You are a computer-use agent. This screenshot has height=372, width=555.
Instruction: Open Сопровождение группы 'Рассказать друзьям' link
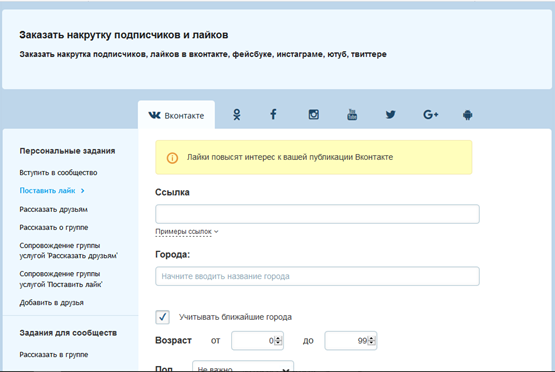69,251
